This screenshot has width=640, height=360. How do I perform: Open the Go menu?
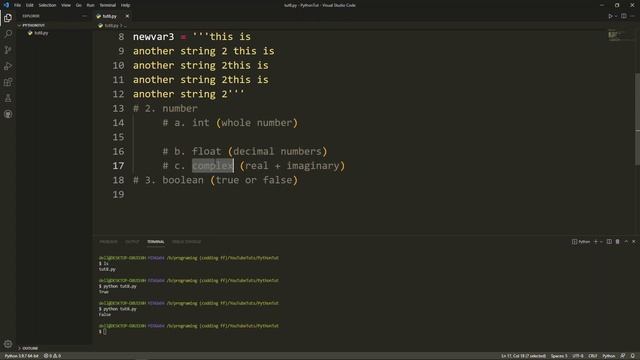[x=79, y=5]
